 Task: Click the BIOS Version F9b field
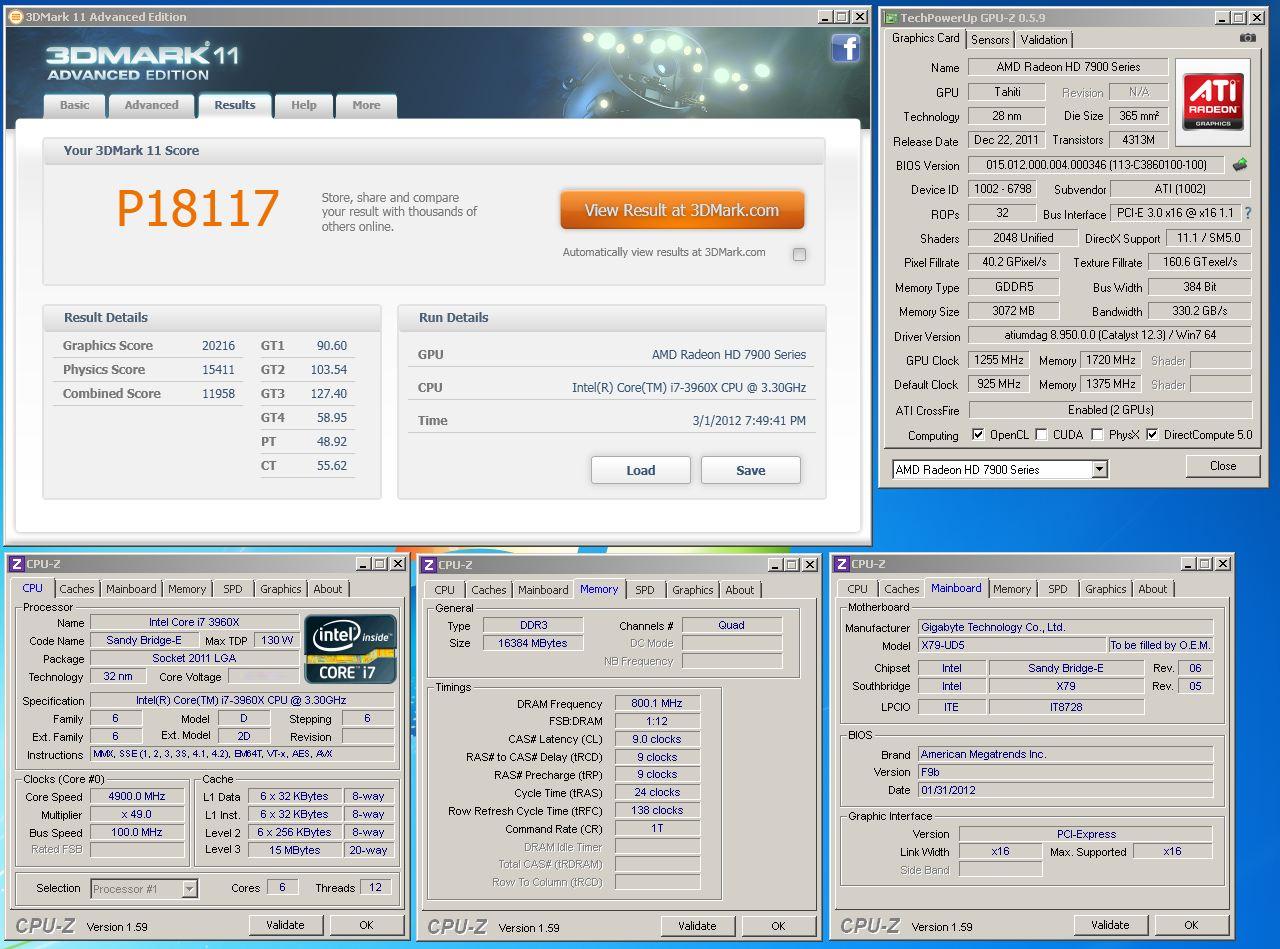pyautogui.click(x=1065, y=772)
